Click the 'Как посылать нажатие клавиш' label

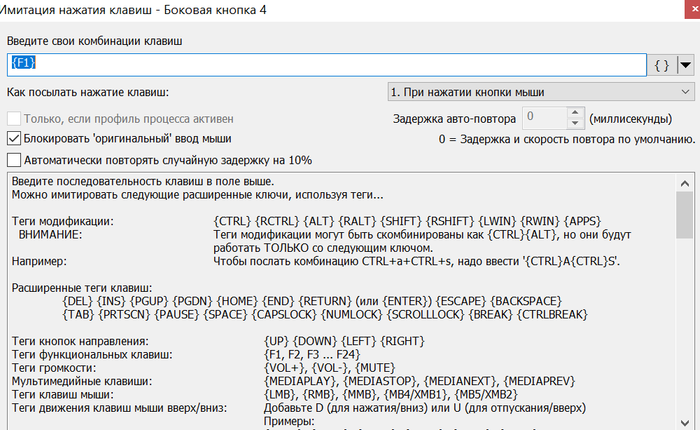(x=88, y=92)
